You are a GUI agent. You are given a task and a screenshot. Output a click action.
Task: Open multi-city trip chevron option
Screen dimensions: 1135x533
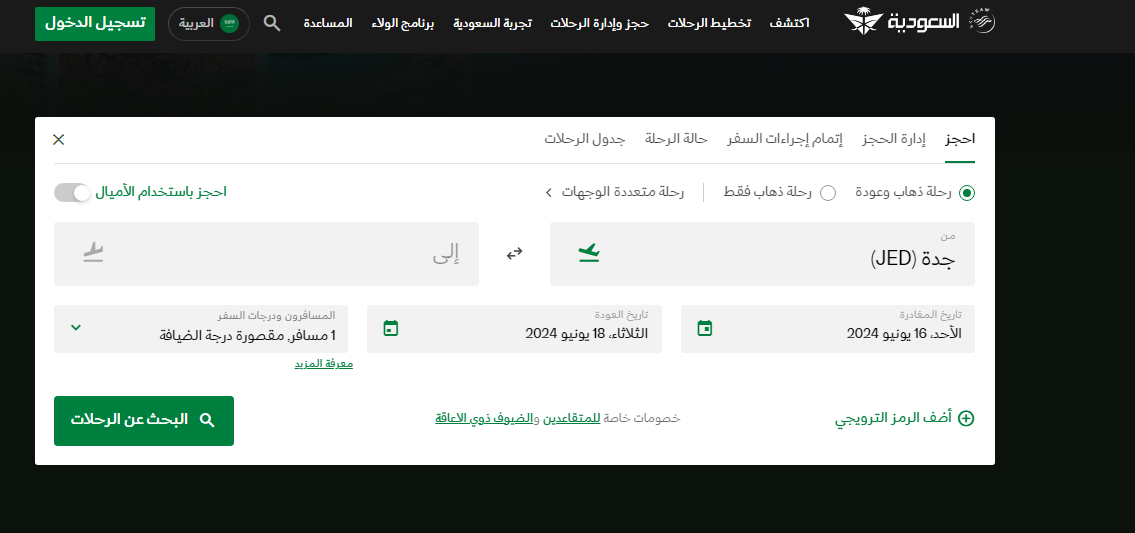[549, 193]
